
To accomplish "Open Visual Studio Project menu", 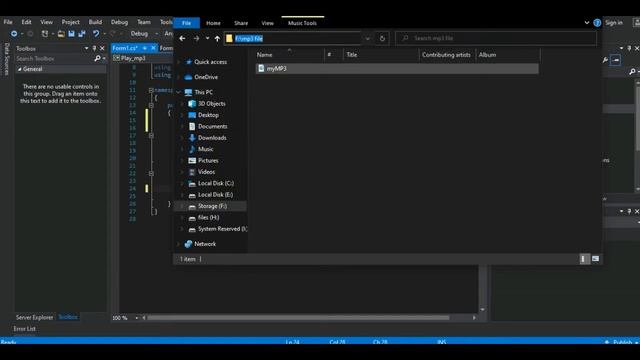I will [71, 22].
